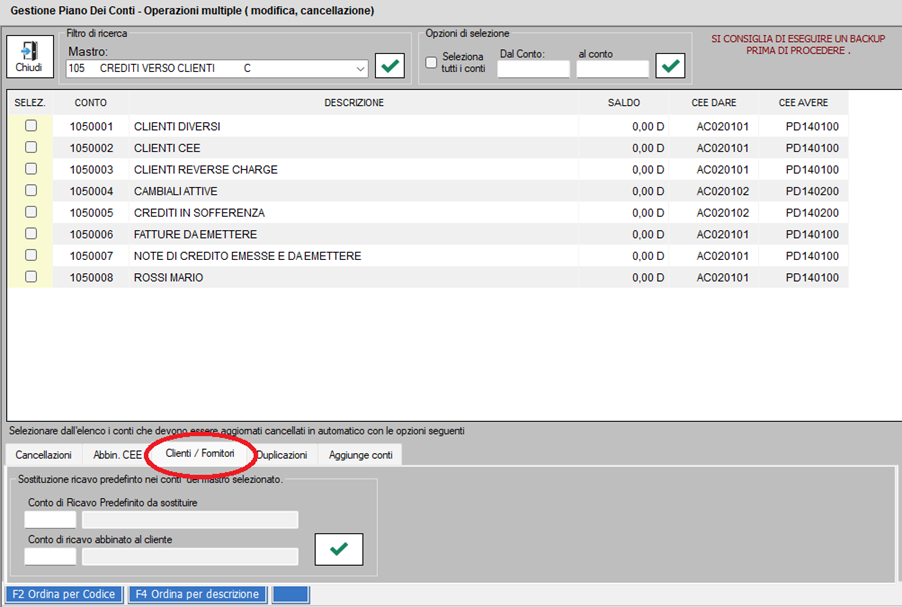Focus the al conto input field

click(613, 68)
